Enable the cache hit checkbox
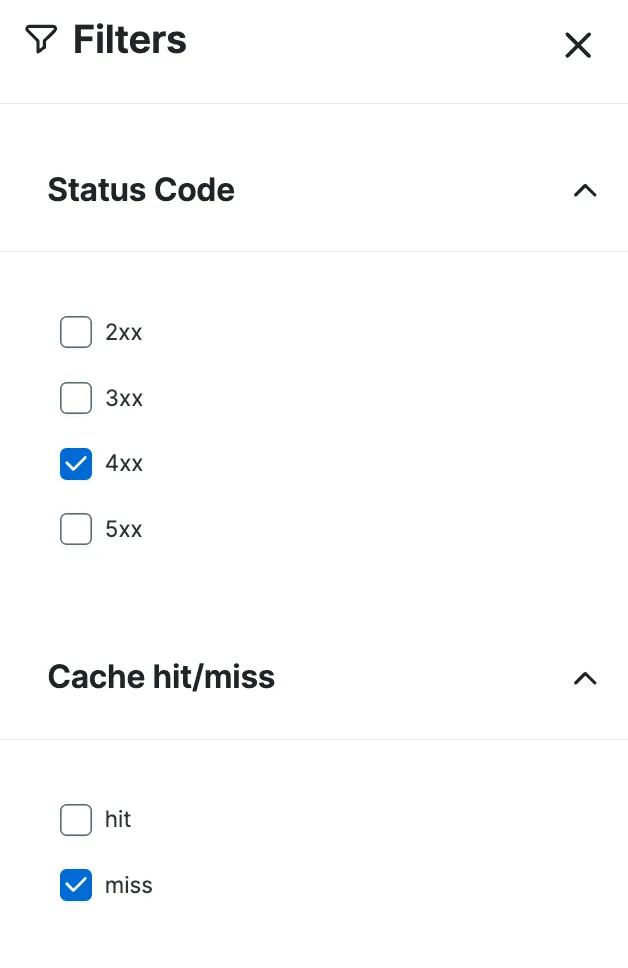The image size is (628, 968). [x=76, y=820]
